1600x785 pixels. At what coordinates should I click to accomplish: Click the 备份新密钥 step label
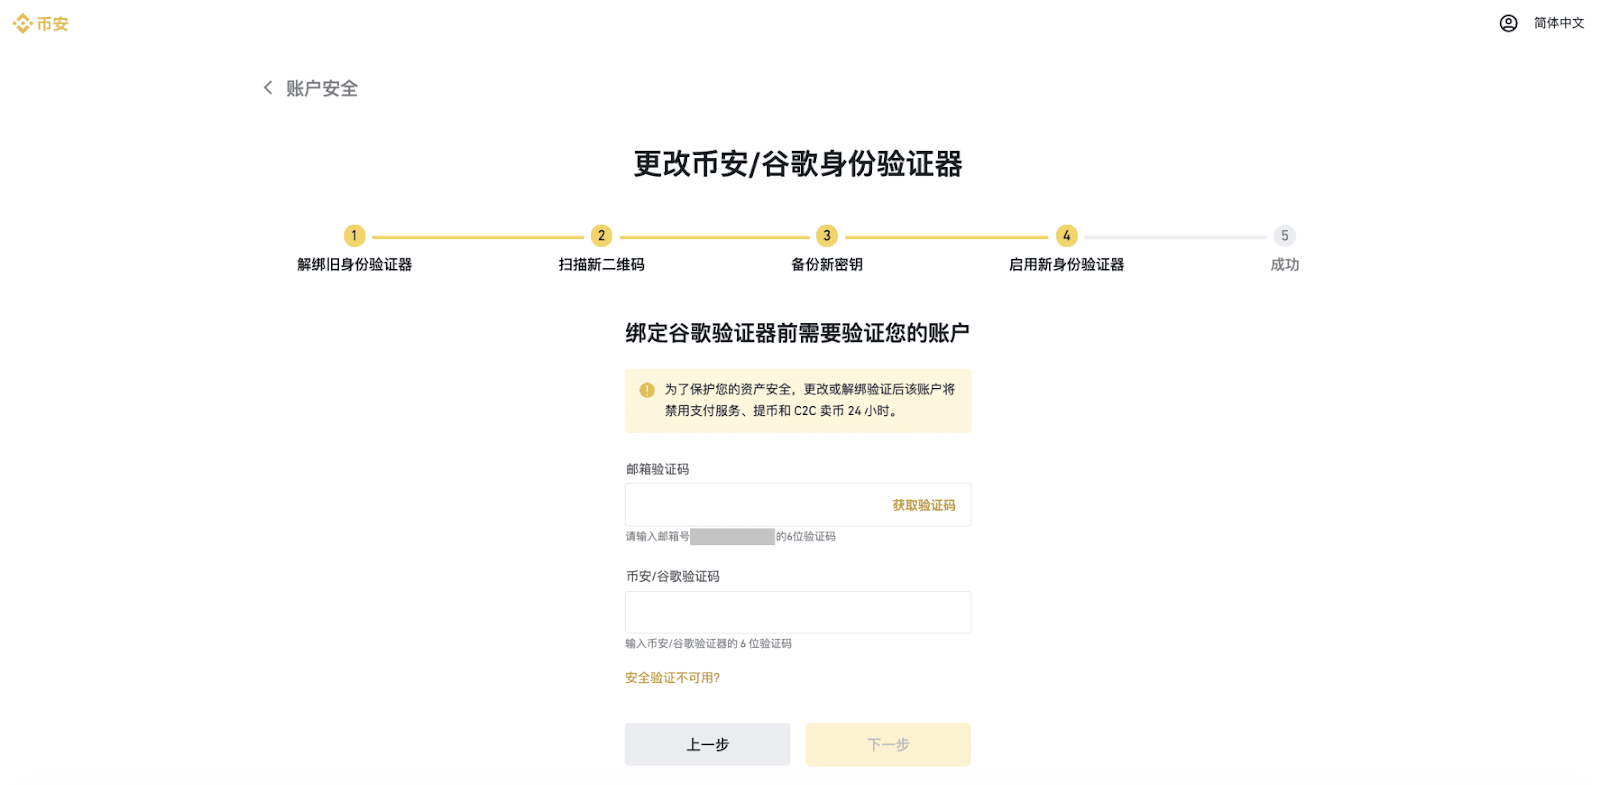point(827,265)
